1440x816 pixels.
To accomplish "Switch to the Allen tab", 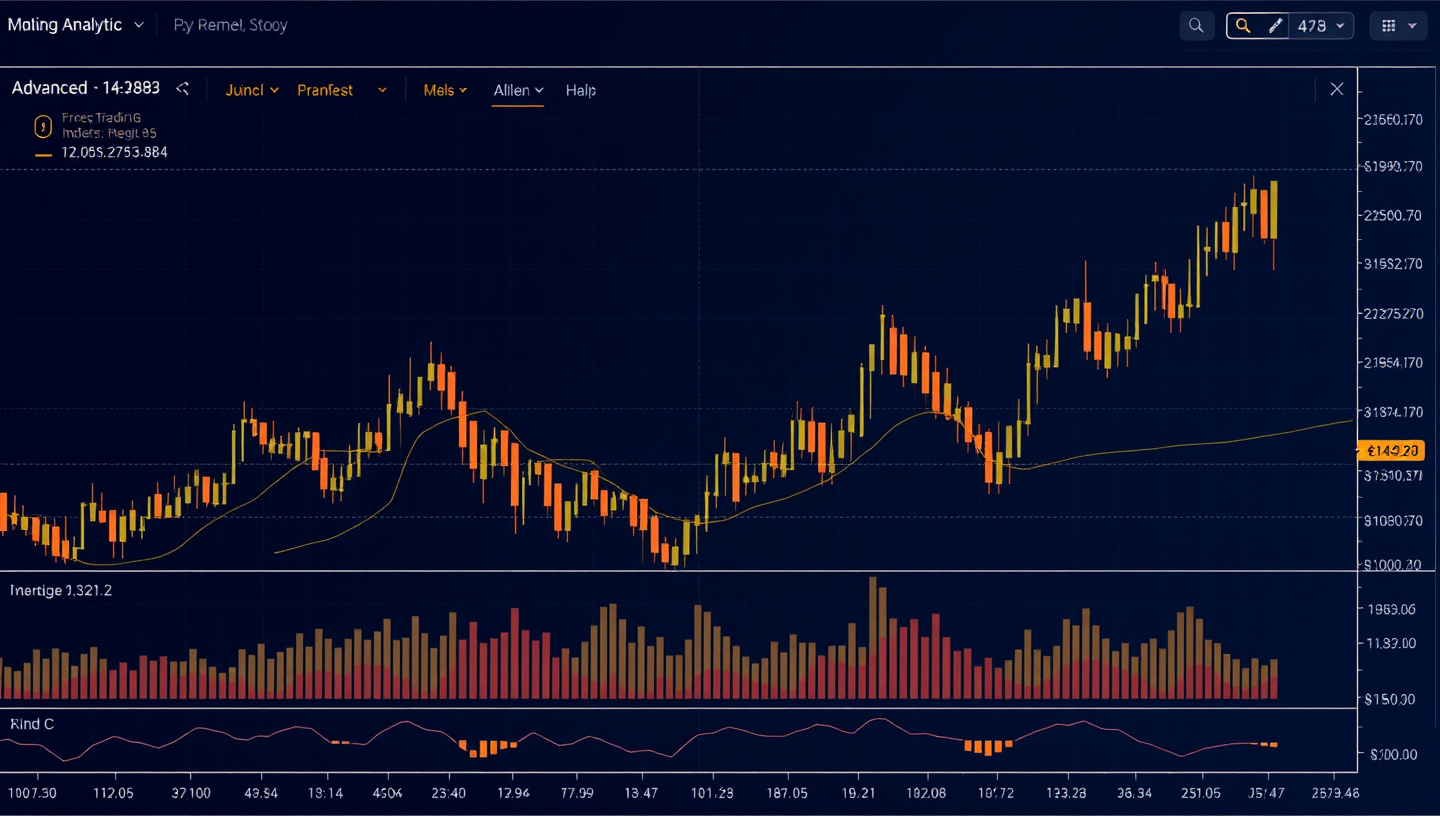I will [518, 90].
